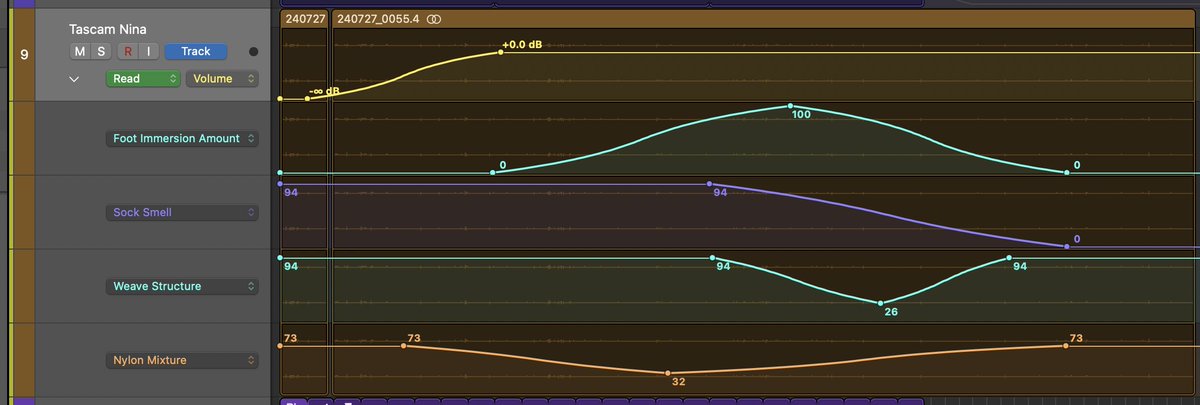Toggle input monitoring I button
The width and height of the screenshot is (1200, 405).
[147, 51]
